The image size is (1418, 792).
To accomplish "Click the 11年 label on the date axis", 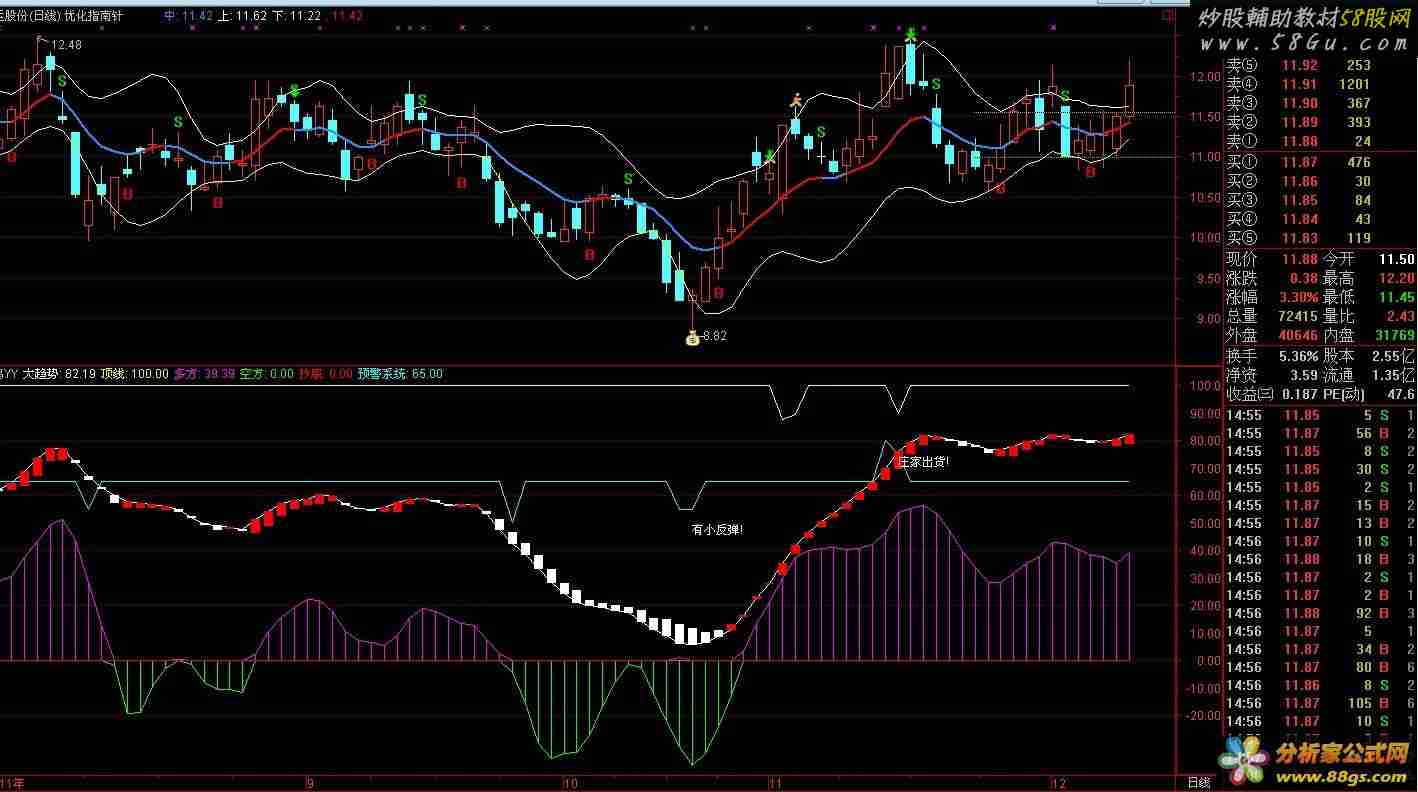I will click(x=13, y=783).
